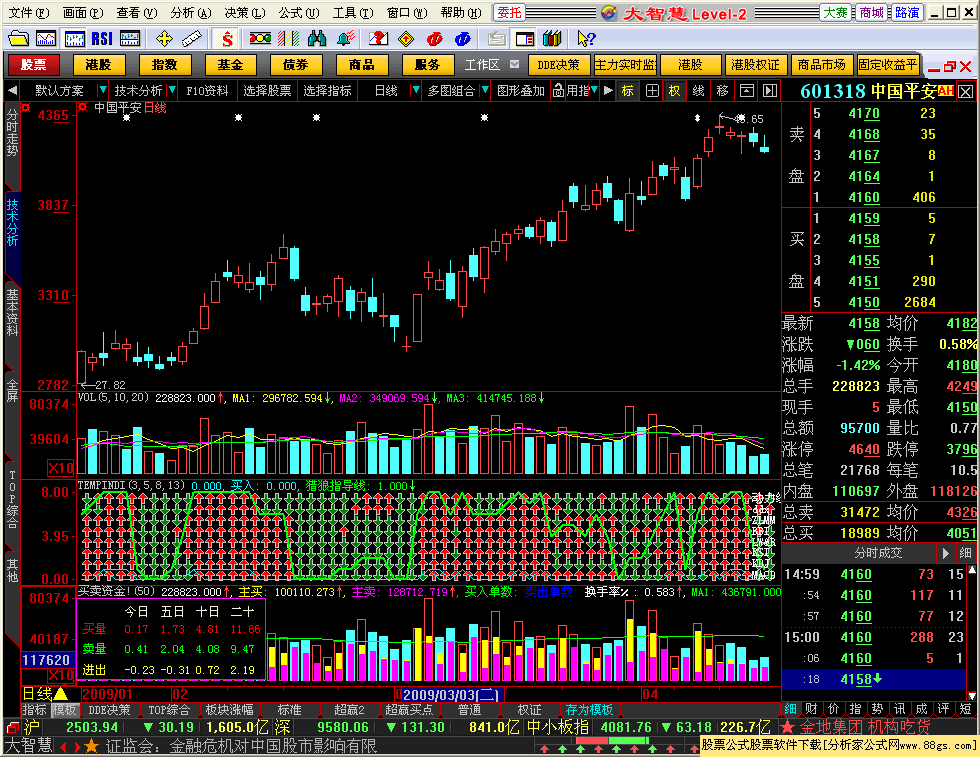
Task: Click the DDE决策 yellow button
Action: 558,64
